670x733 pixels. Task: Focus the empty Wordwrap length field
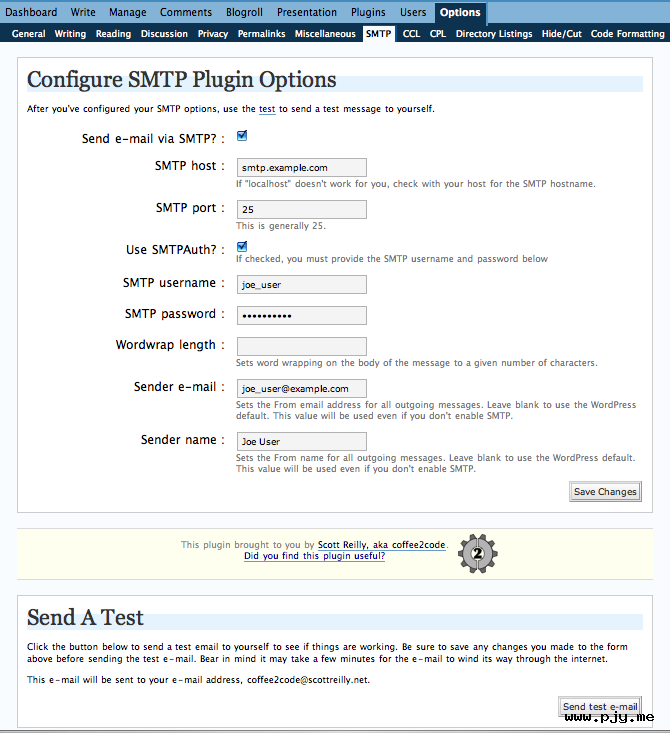pos(302,346)
